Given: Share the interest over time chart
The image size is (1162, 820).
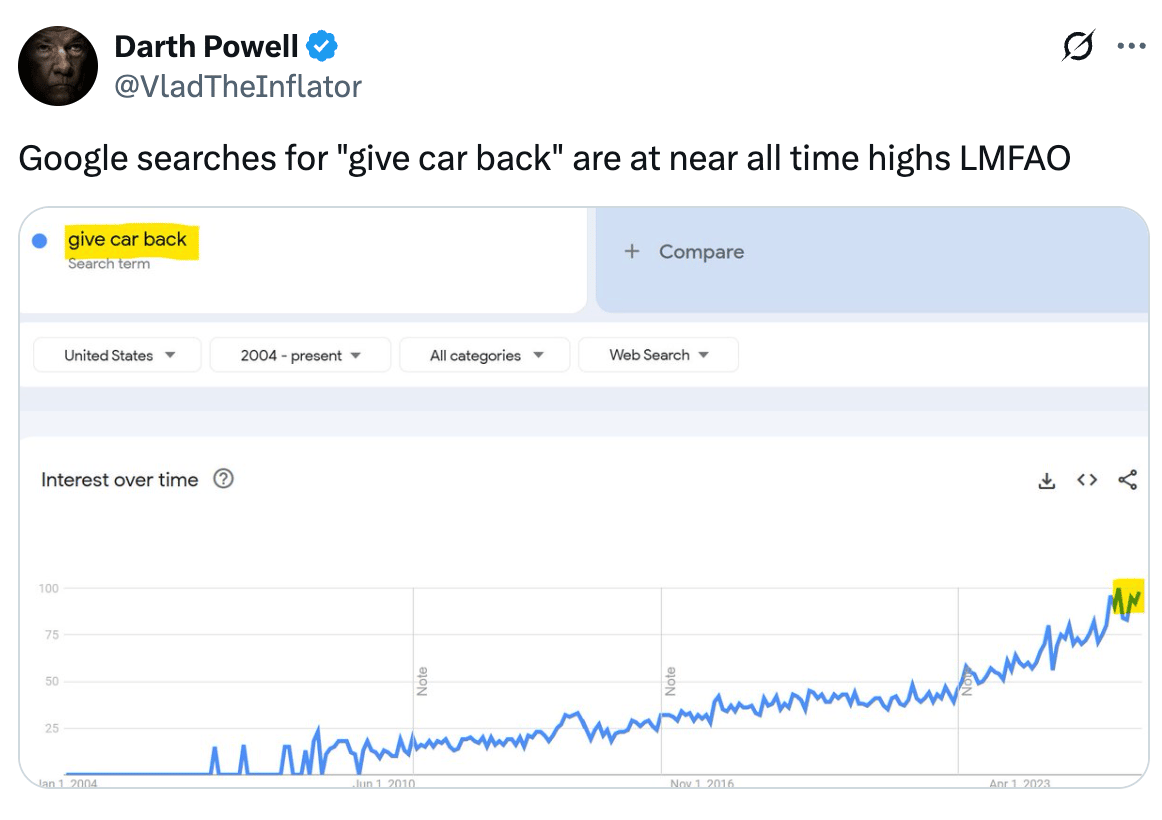Looking at the screenshot, I should click(1128, 481).
